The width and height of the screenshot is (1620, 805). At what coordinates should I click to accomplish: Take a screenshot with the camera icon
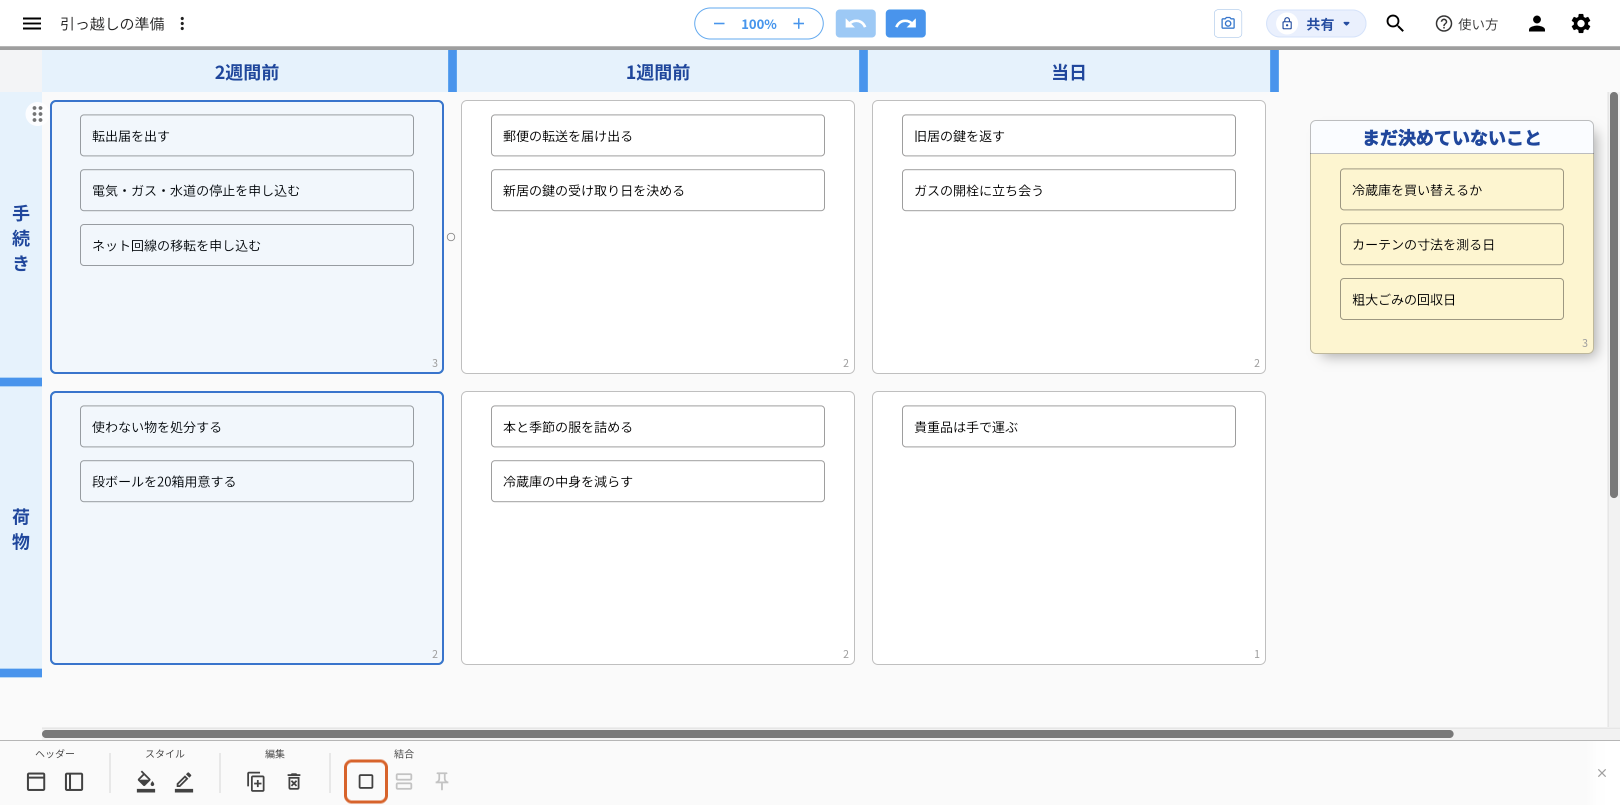1228,23
